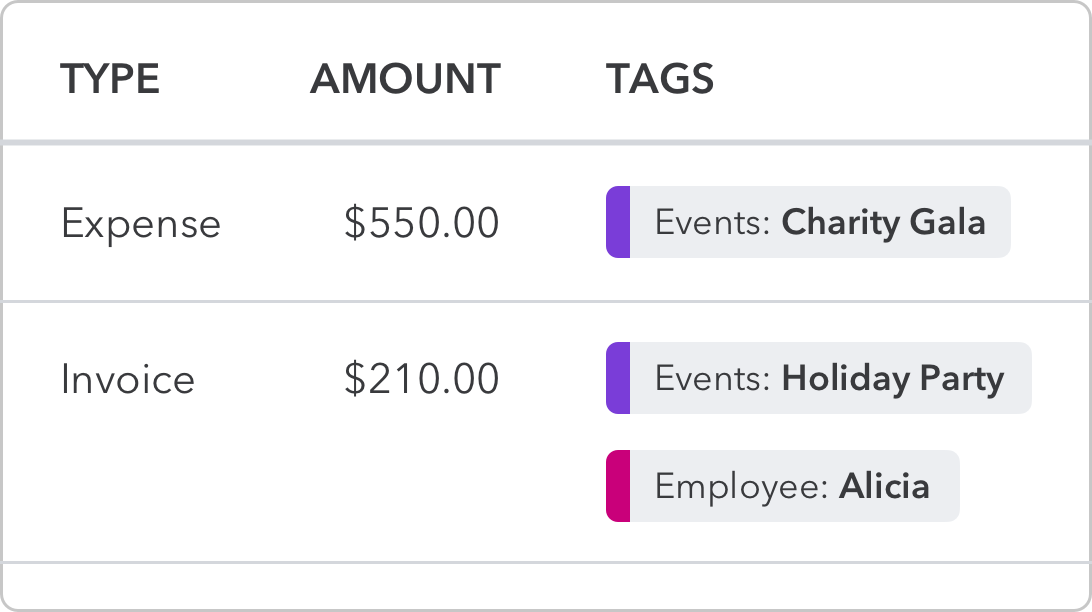
Task: Click the Employee: group label on tag
Action: (x=742, y=487)
